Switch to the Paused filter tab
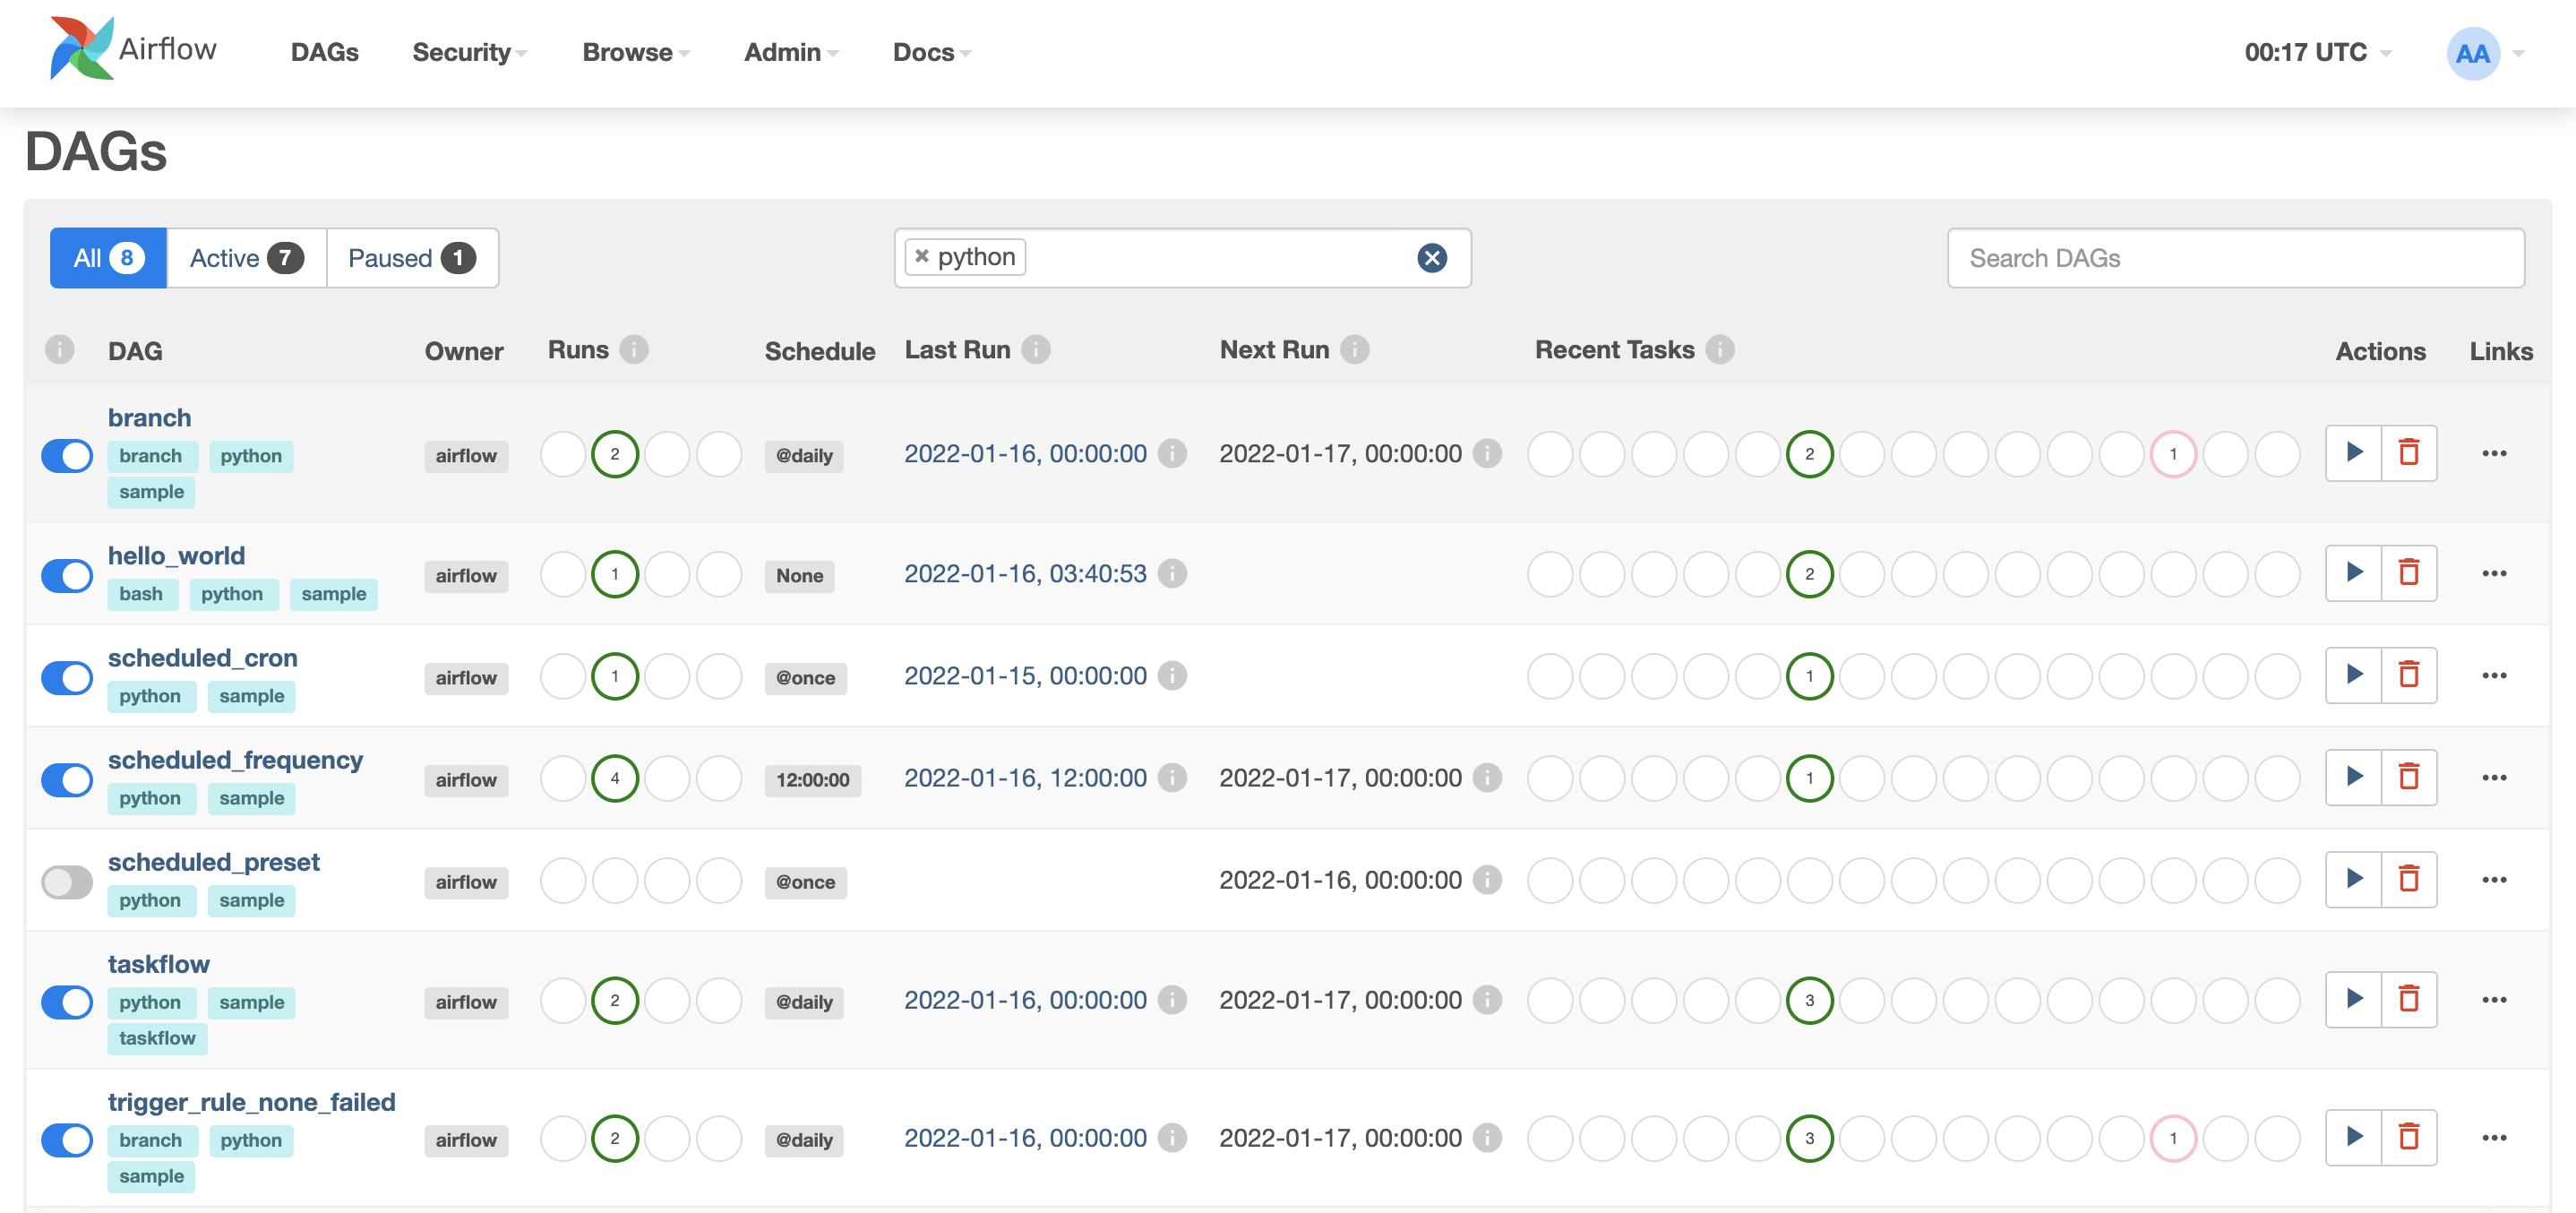The height and width of the screenshot is (1213, 2576). pyautogui.click(x=411, y=258)
